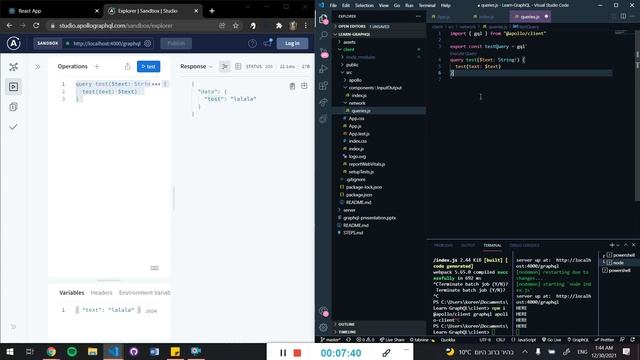This screenshot has height=360, width=640.
Task: Open the Apollo logo home icon
Action: pos(13,43)
